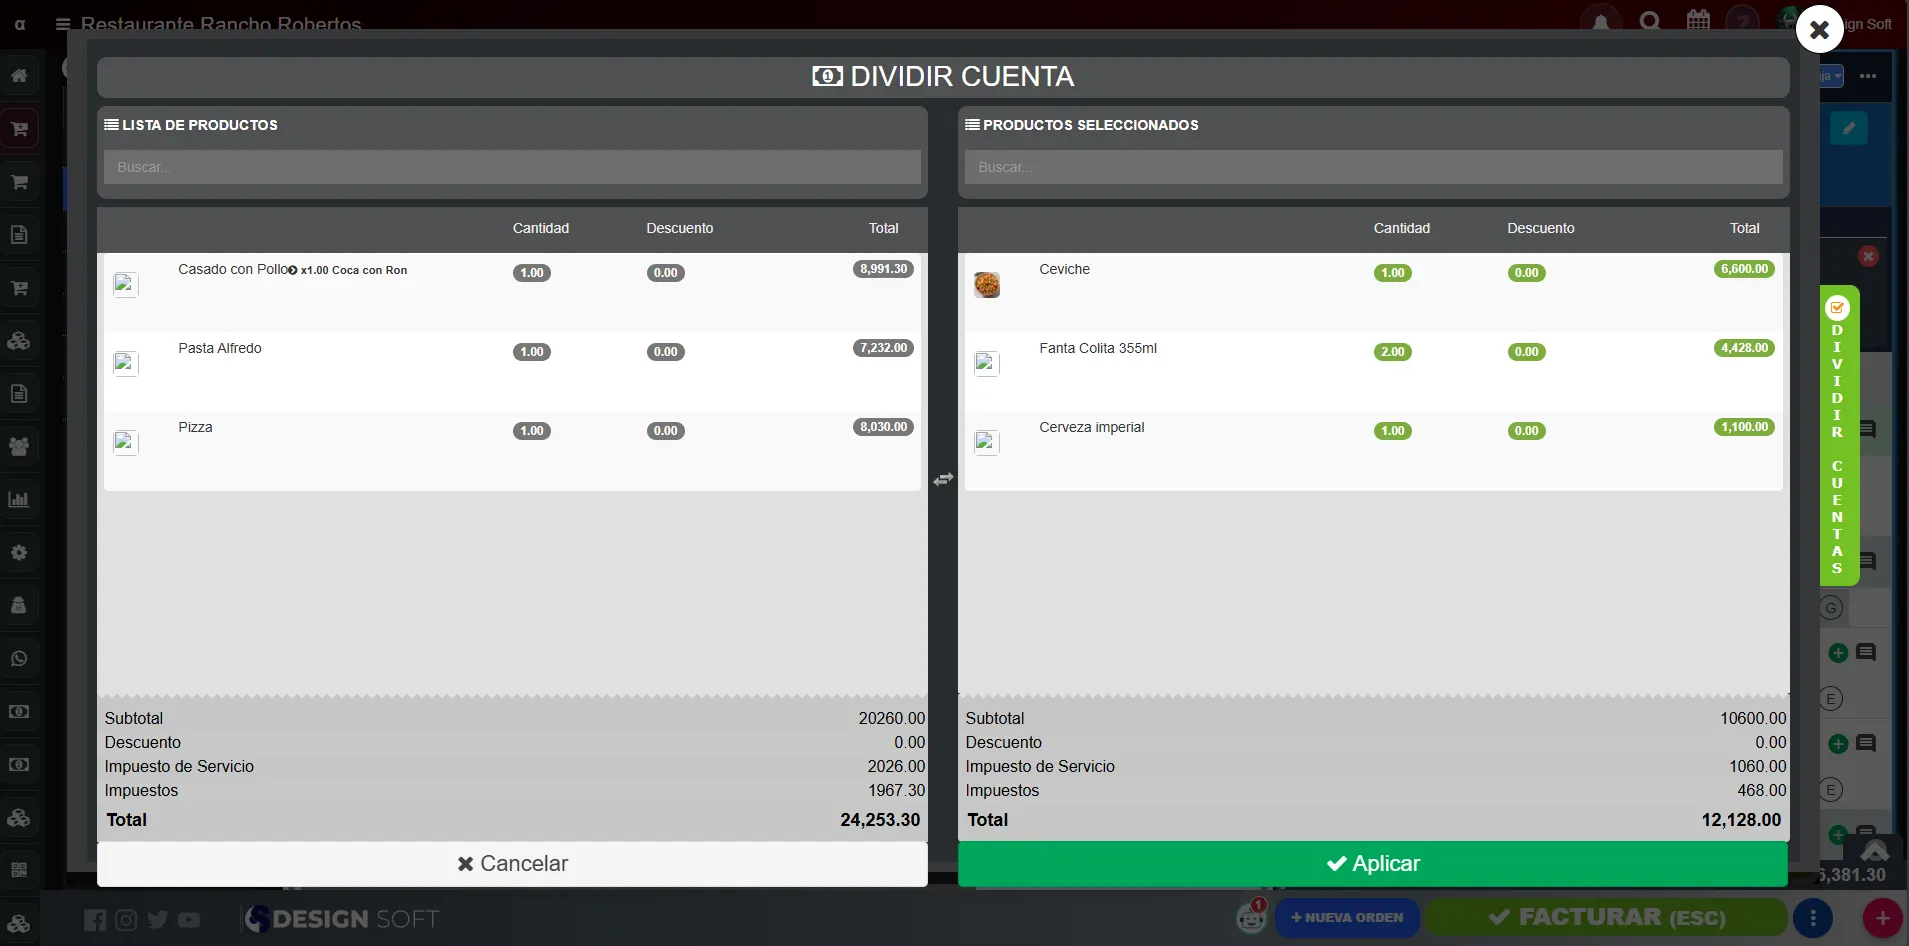Screen dimensions: 1909x946
Task: Click the 6,600.00 total of Ceviche
Action: coord(1745,269)
